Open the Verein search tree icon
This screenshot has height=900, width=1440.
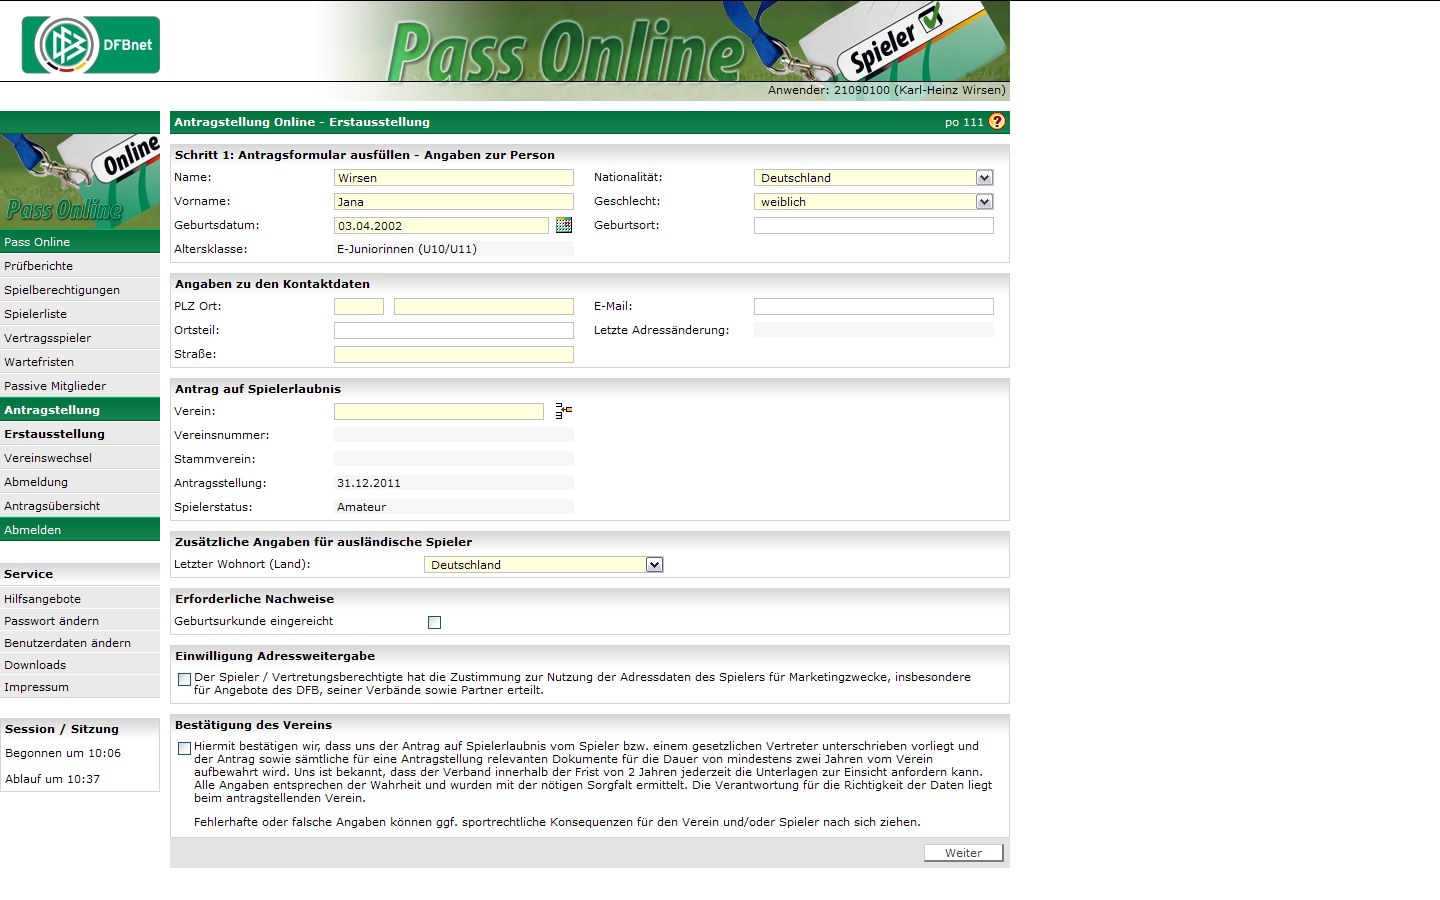click(564, 411)
